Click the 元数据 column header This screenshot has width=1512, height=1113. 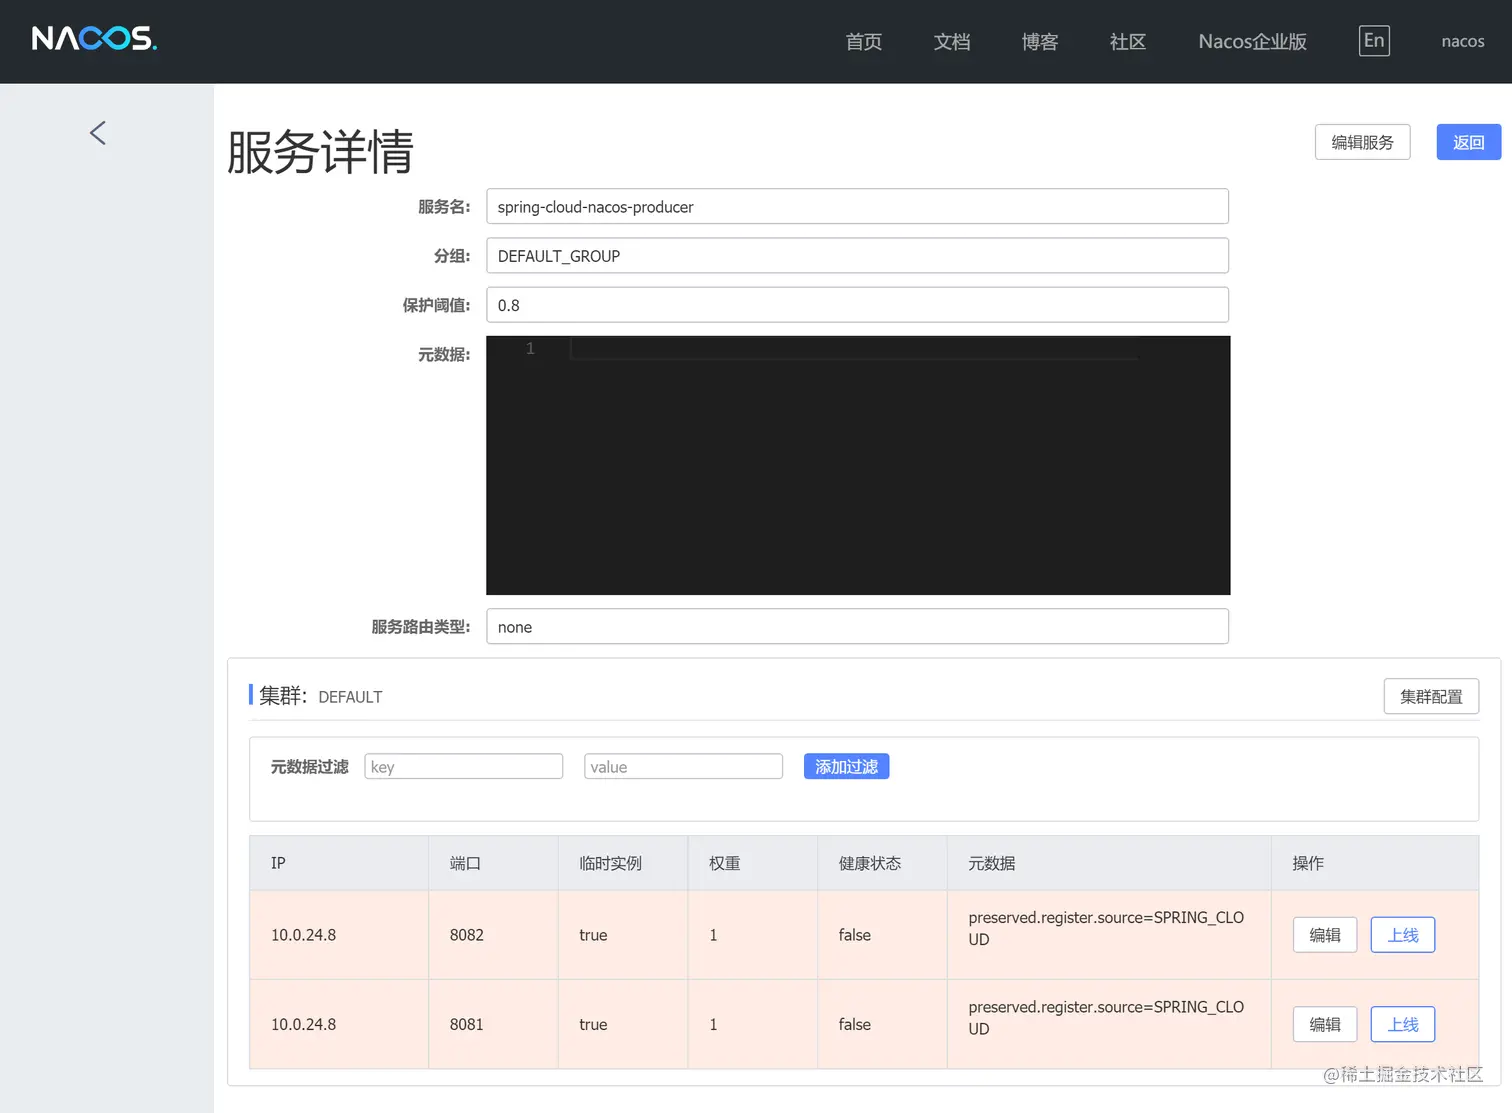[x=1109, y=862]
